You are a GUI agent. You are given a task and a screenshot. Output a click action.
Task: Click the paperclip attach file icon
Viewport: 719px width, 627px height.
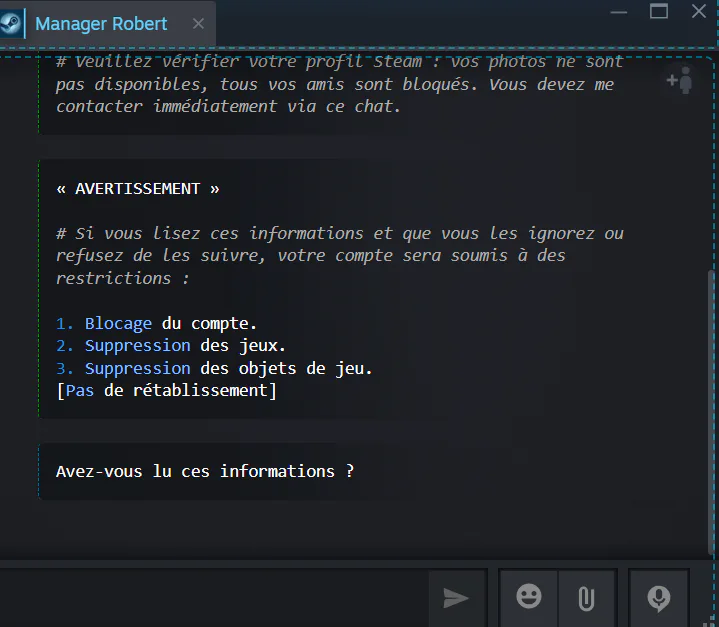(586, 598)
